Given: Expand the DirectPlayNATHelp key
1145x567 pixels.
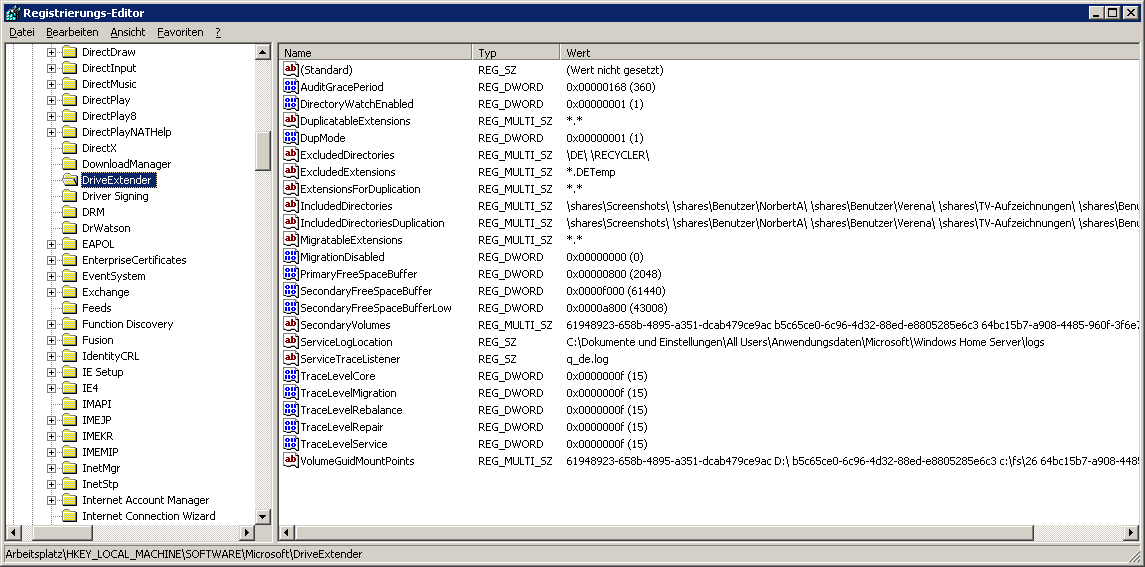Looking at the screenshot, I should tap(51, 132).
